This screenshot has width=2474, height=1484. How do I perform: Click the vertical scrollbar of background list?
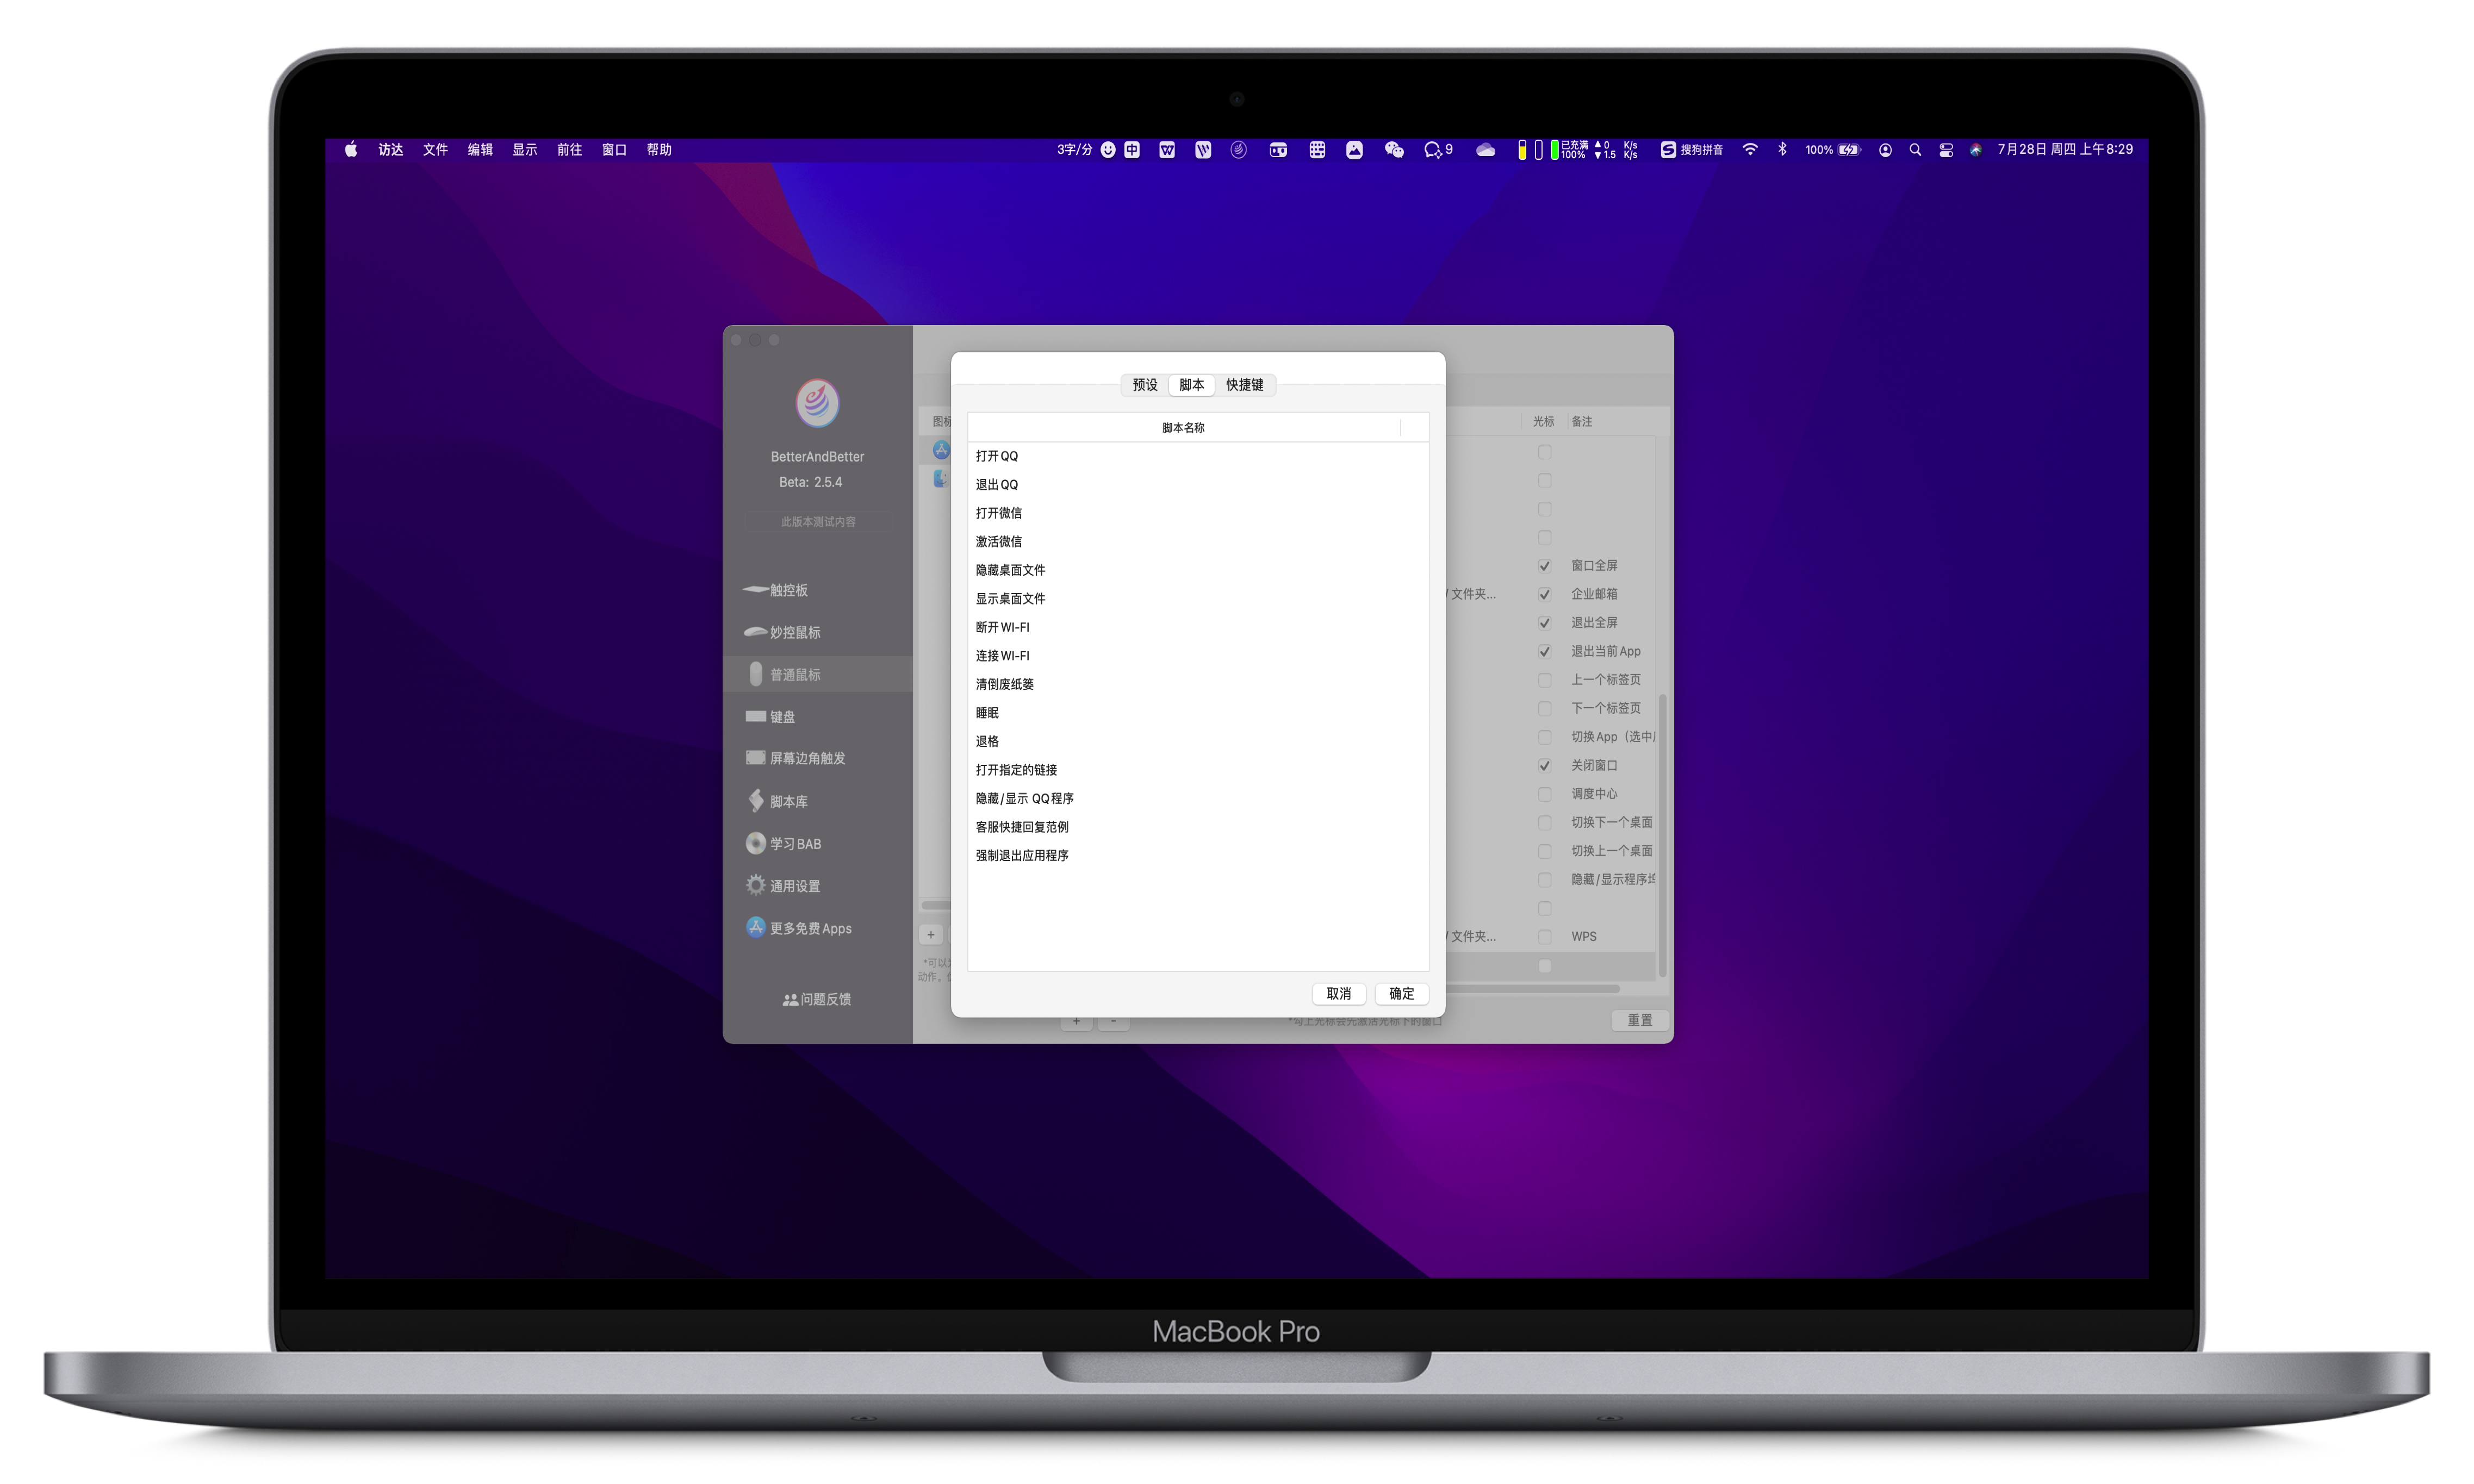[x=1663, y=835]
